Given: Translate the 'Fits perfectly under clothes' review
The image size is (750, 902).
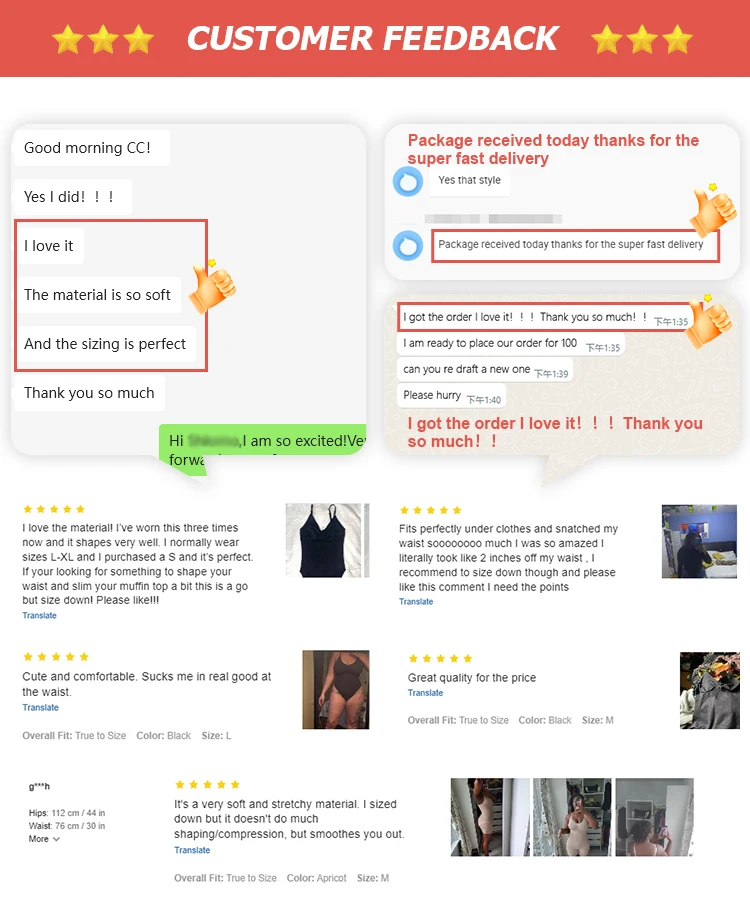Looking at the screenshot, I should 416,602.
